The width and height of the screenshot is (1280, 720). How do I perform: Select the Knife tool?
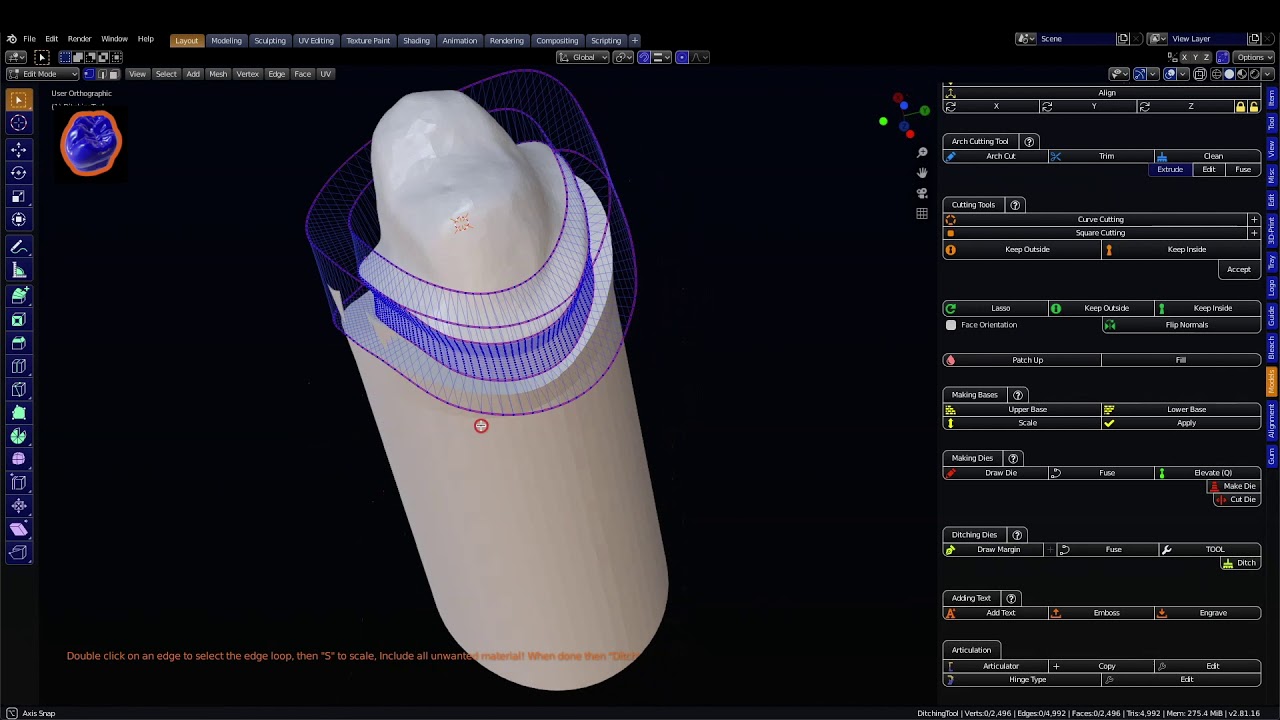click(18, 389)
